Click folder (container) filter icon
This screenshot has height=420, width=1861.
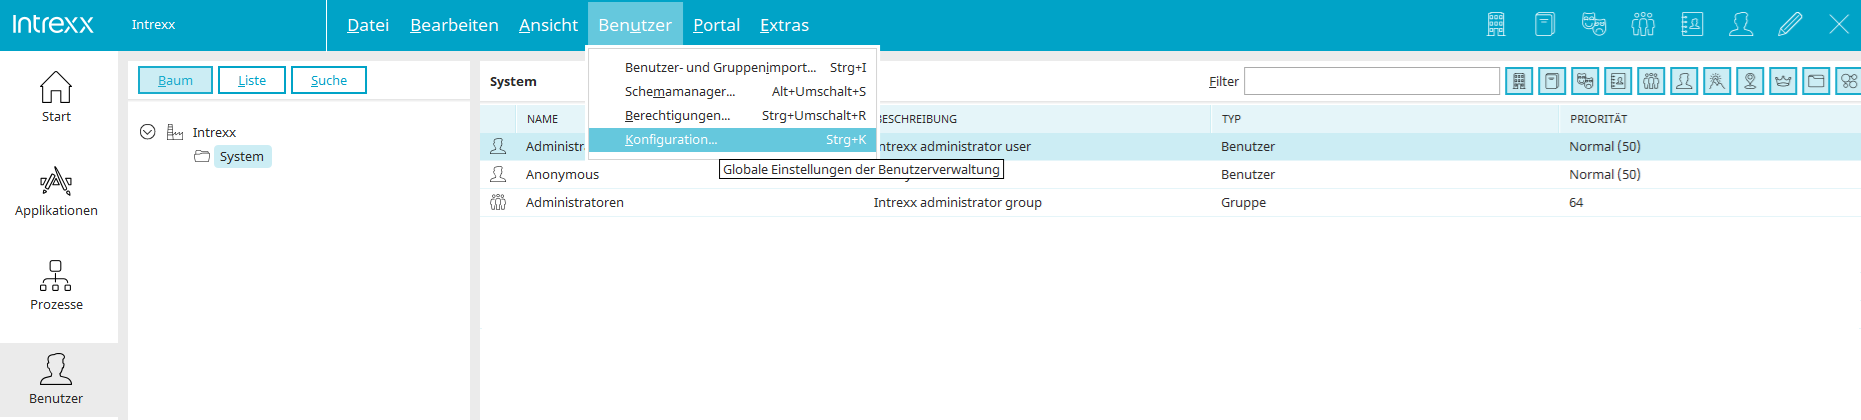1816,81
